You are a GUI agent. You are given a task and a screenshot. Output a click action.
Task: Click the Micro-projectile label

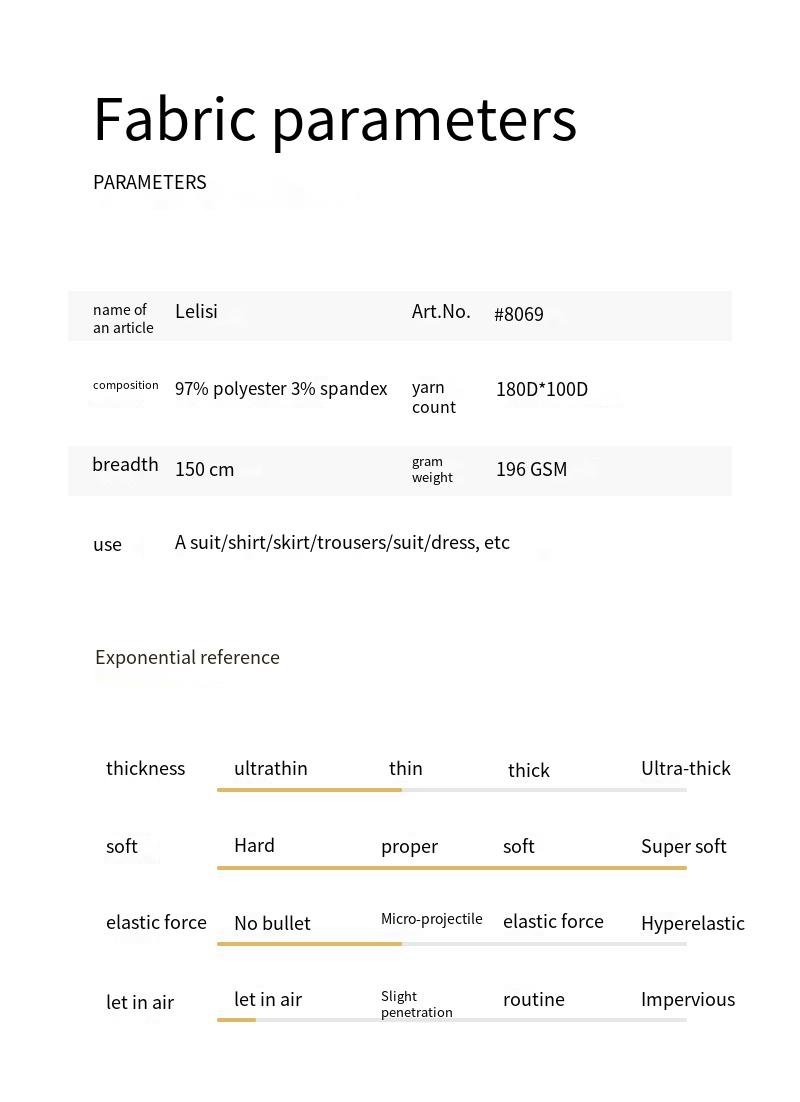[x=431, y=919]
